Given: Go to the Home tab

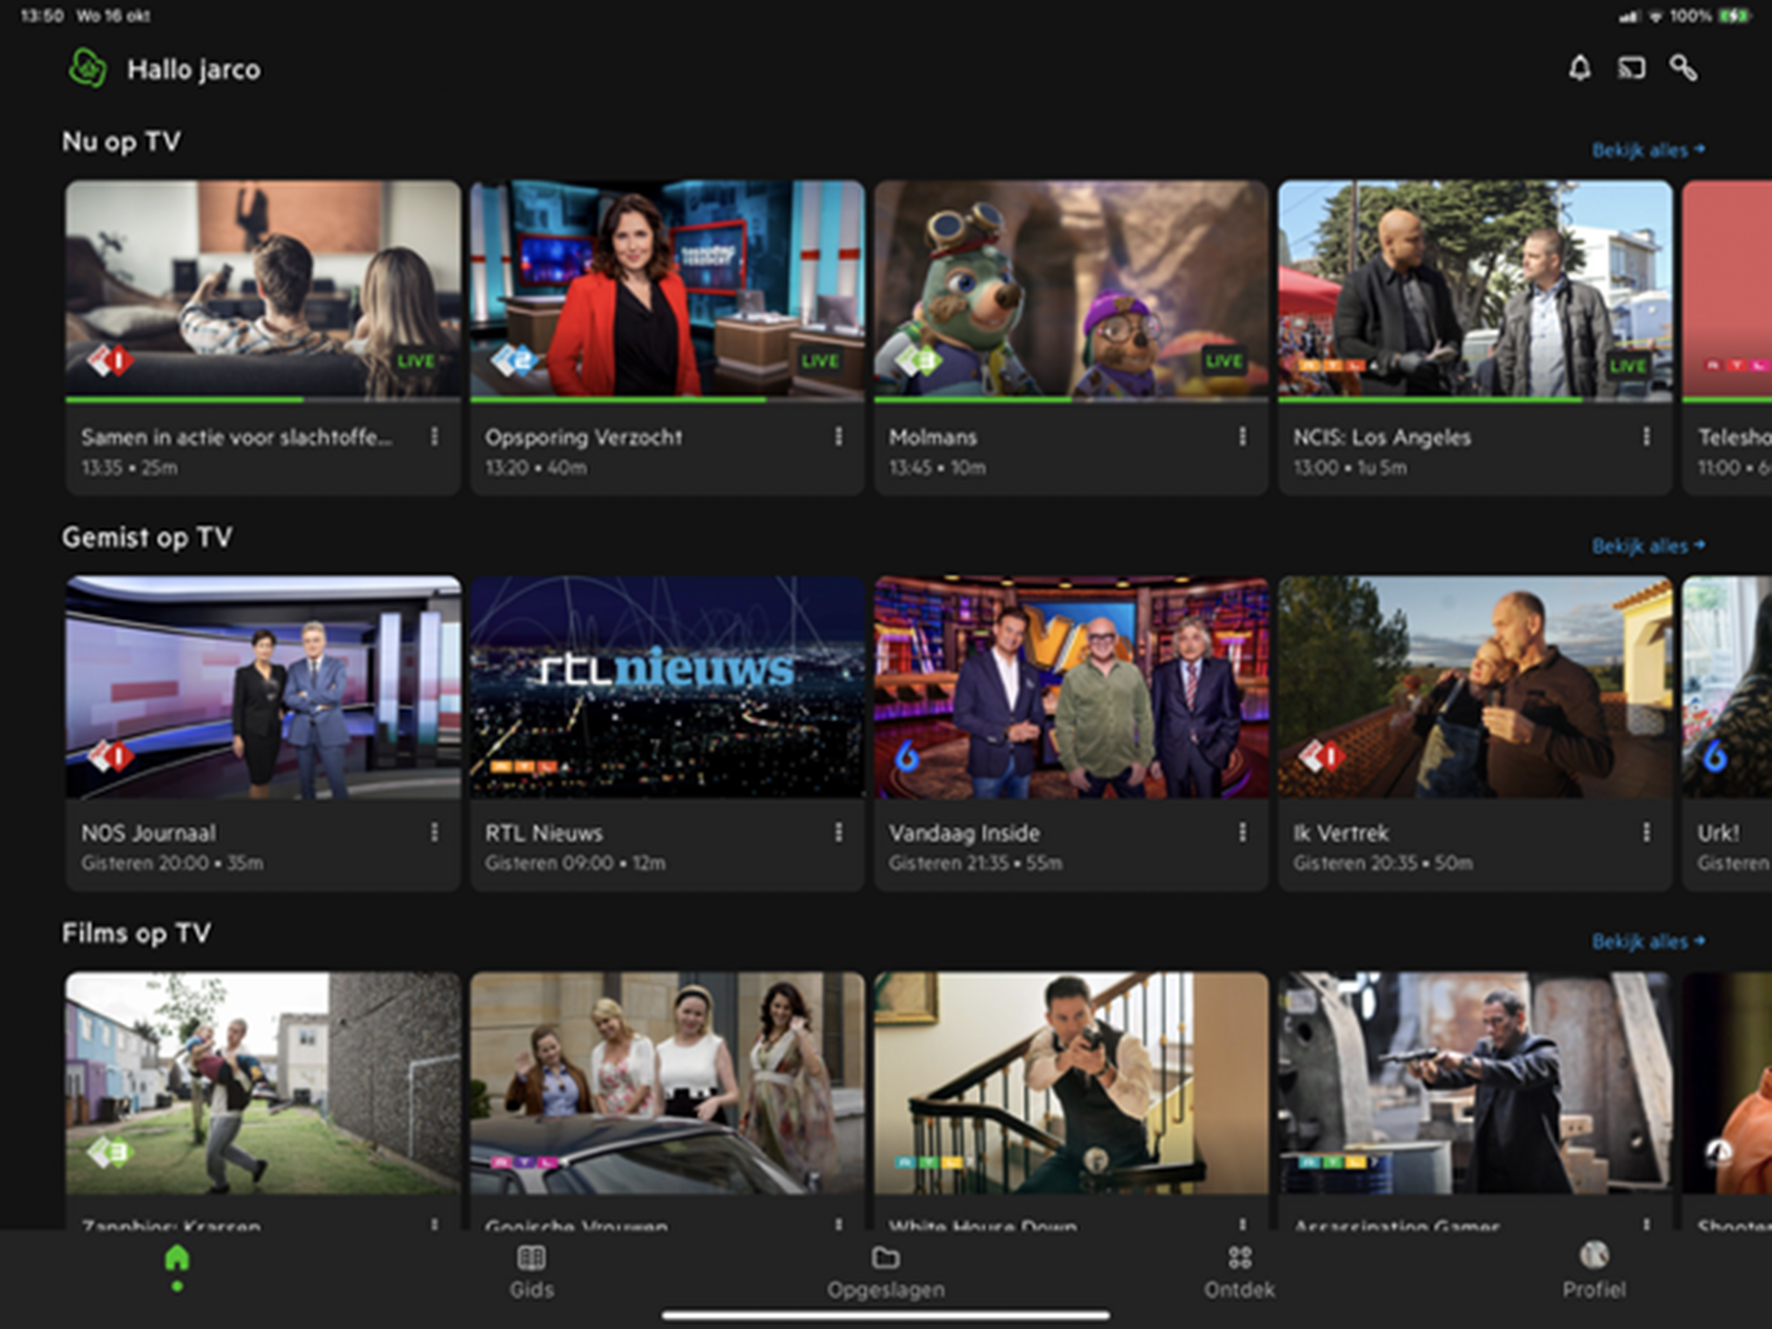Looking at the screenshot, I should [x=177, y=1264].
